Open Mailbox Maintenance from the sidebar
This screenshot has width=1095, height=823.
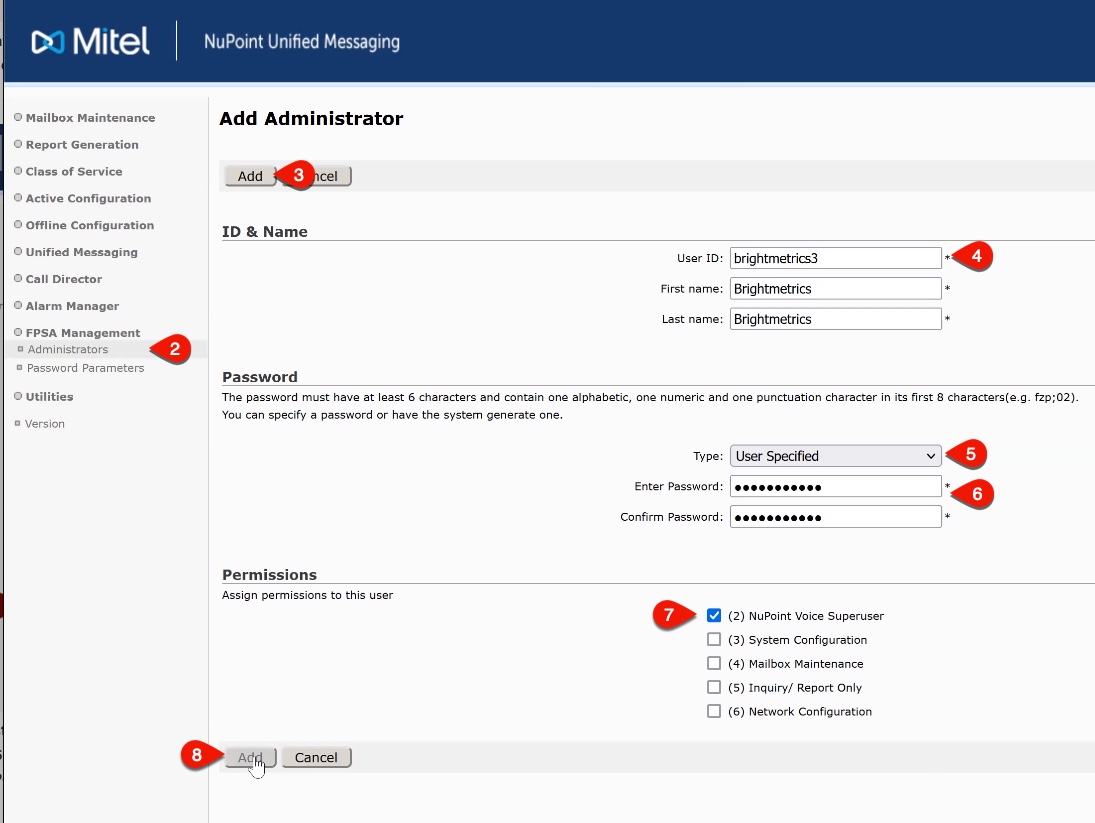point(89,117)
